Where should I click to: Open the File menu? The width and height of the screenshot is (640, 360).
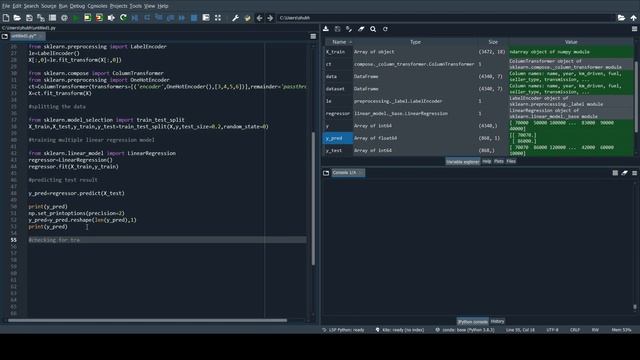6,6
